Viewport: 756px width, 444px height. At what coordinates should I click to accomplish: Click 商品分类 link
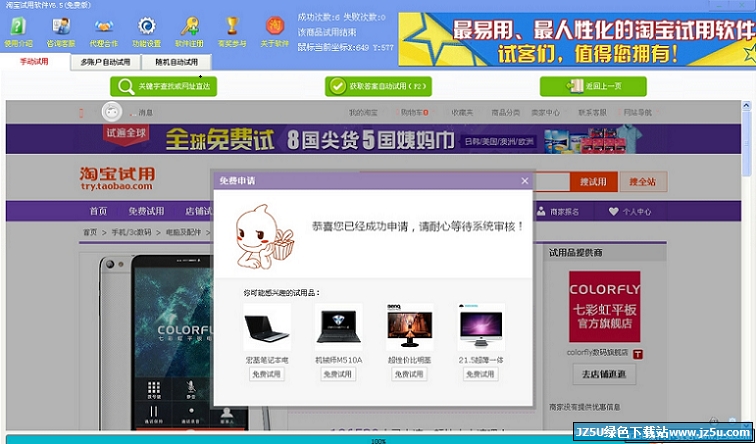click(505, 112)
